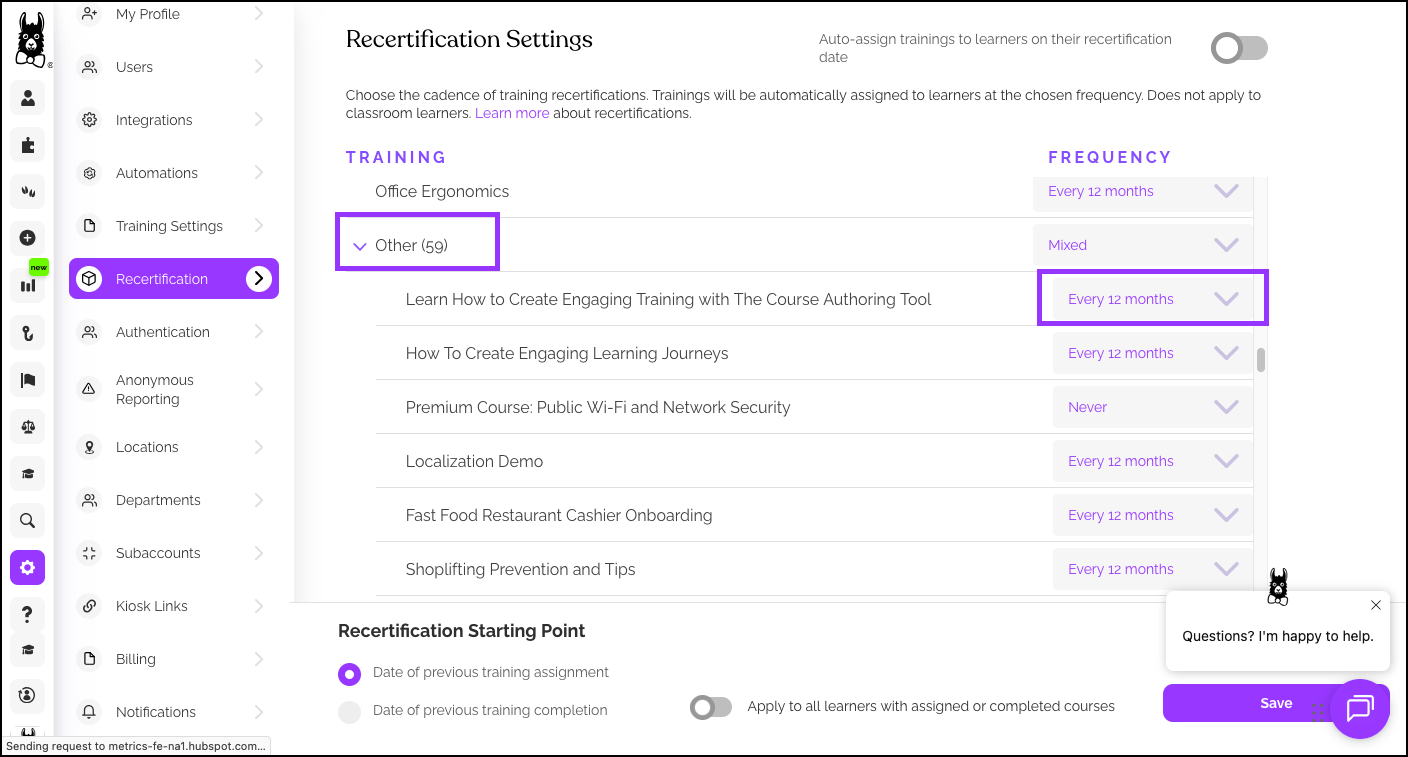
Task: Collapse the Other (59) training group
Action: (x=360, y=246)
